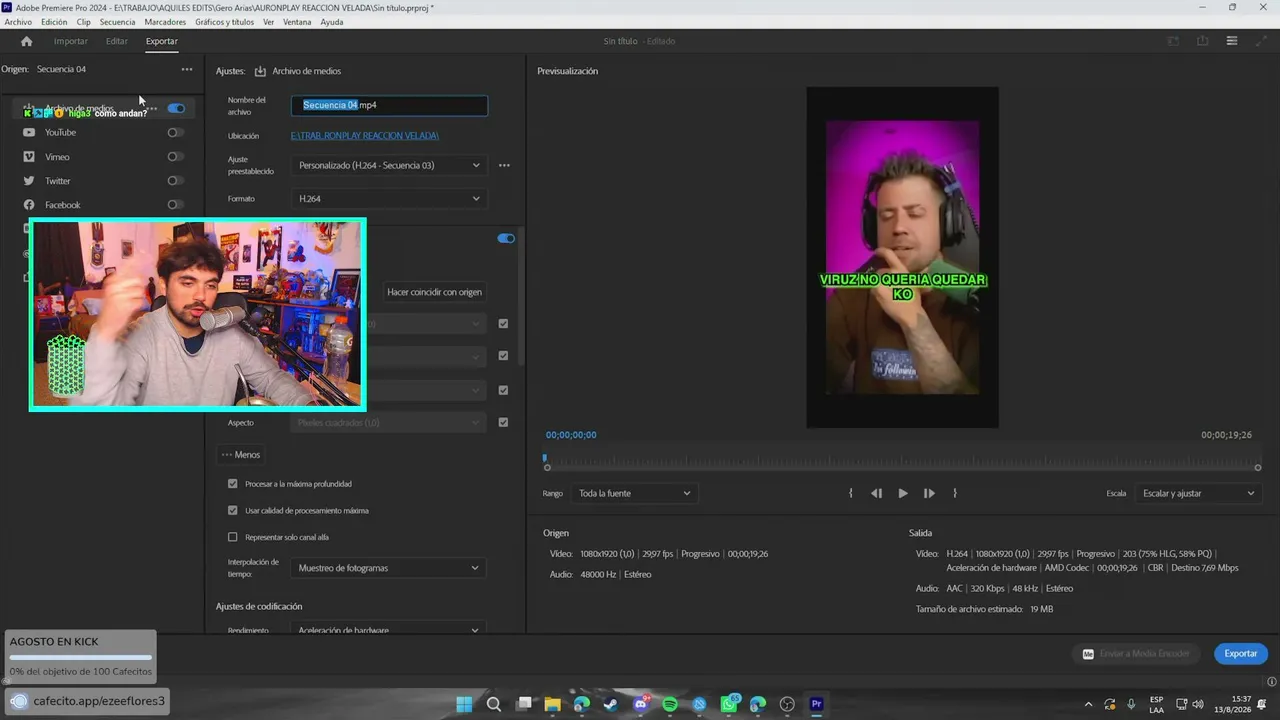
Task: Set the in point on the preview
Action: [851, 493]
